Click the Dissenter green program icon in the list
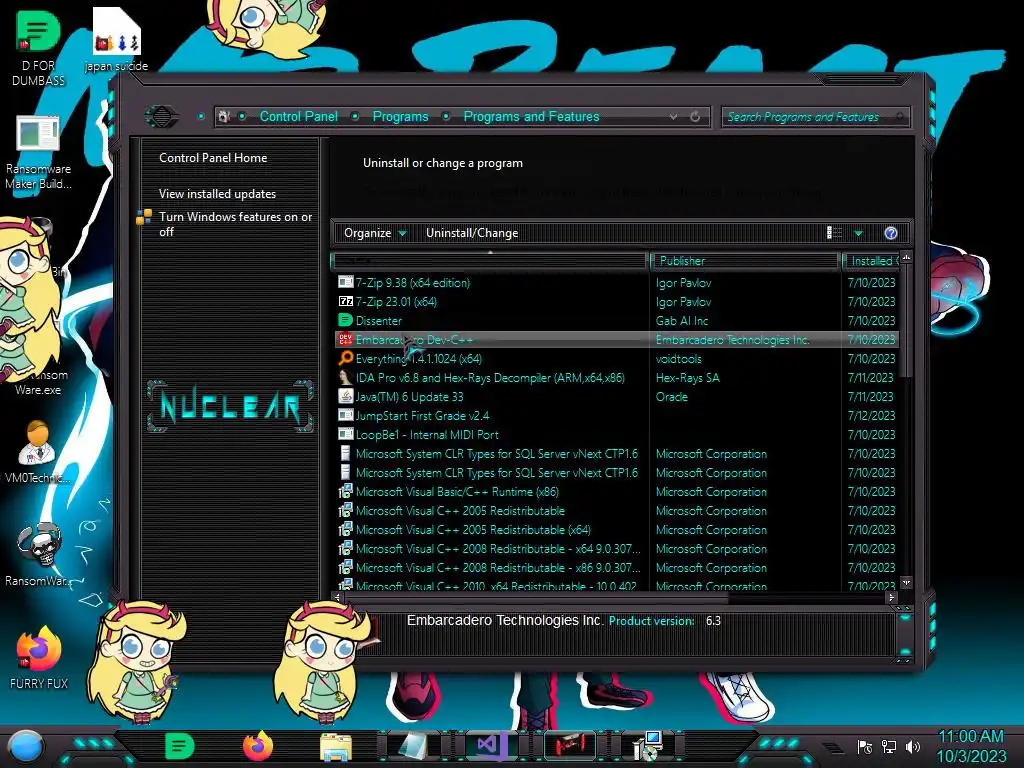The width and height of the screenshot is (1024, 768). [x=345, y=320]
